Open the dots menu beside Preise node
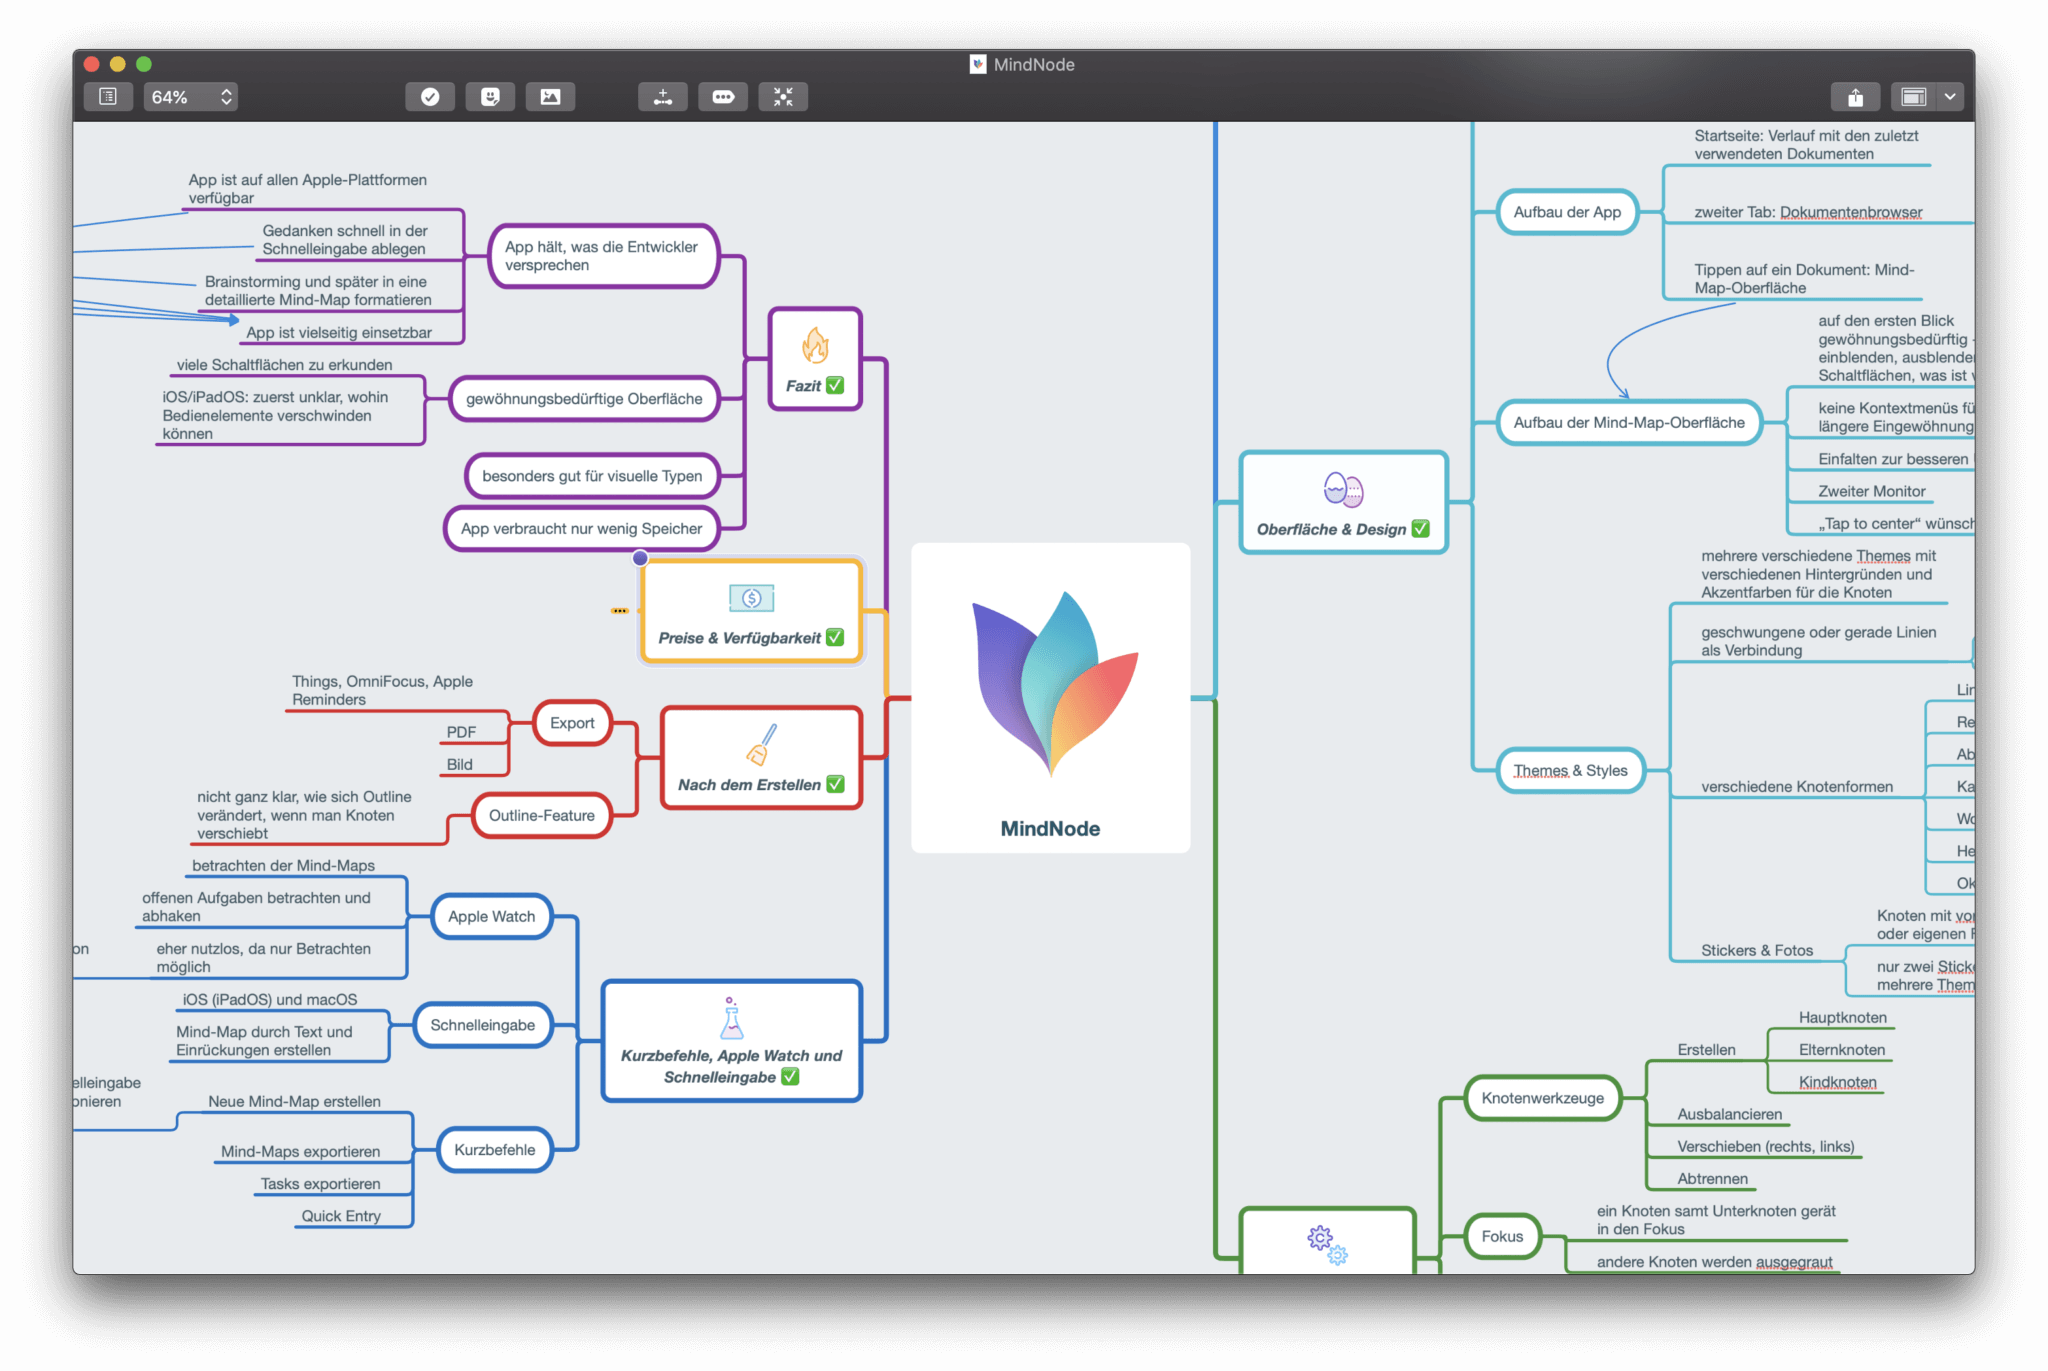 click(x=620, y=610)
